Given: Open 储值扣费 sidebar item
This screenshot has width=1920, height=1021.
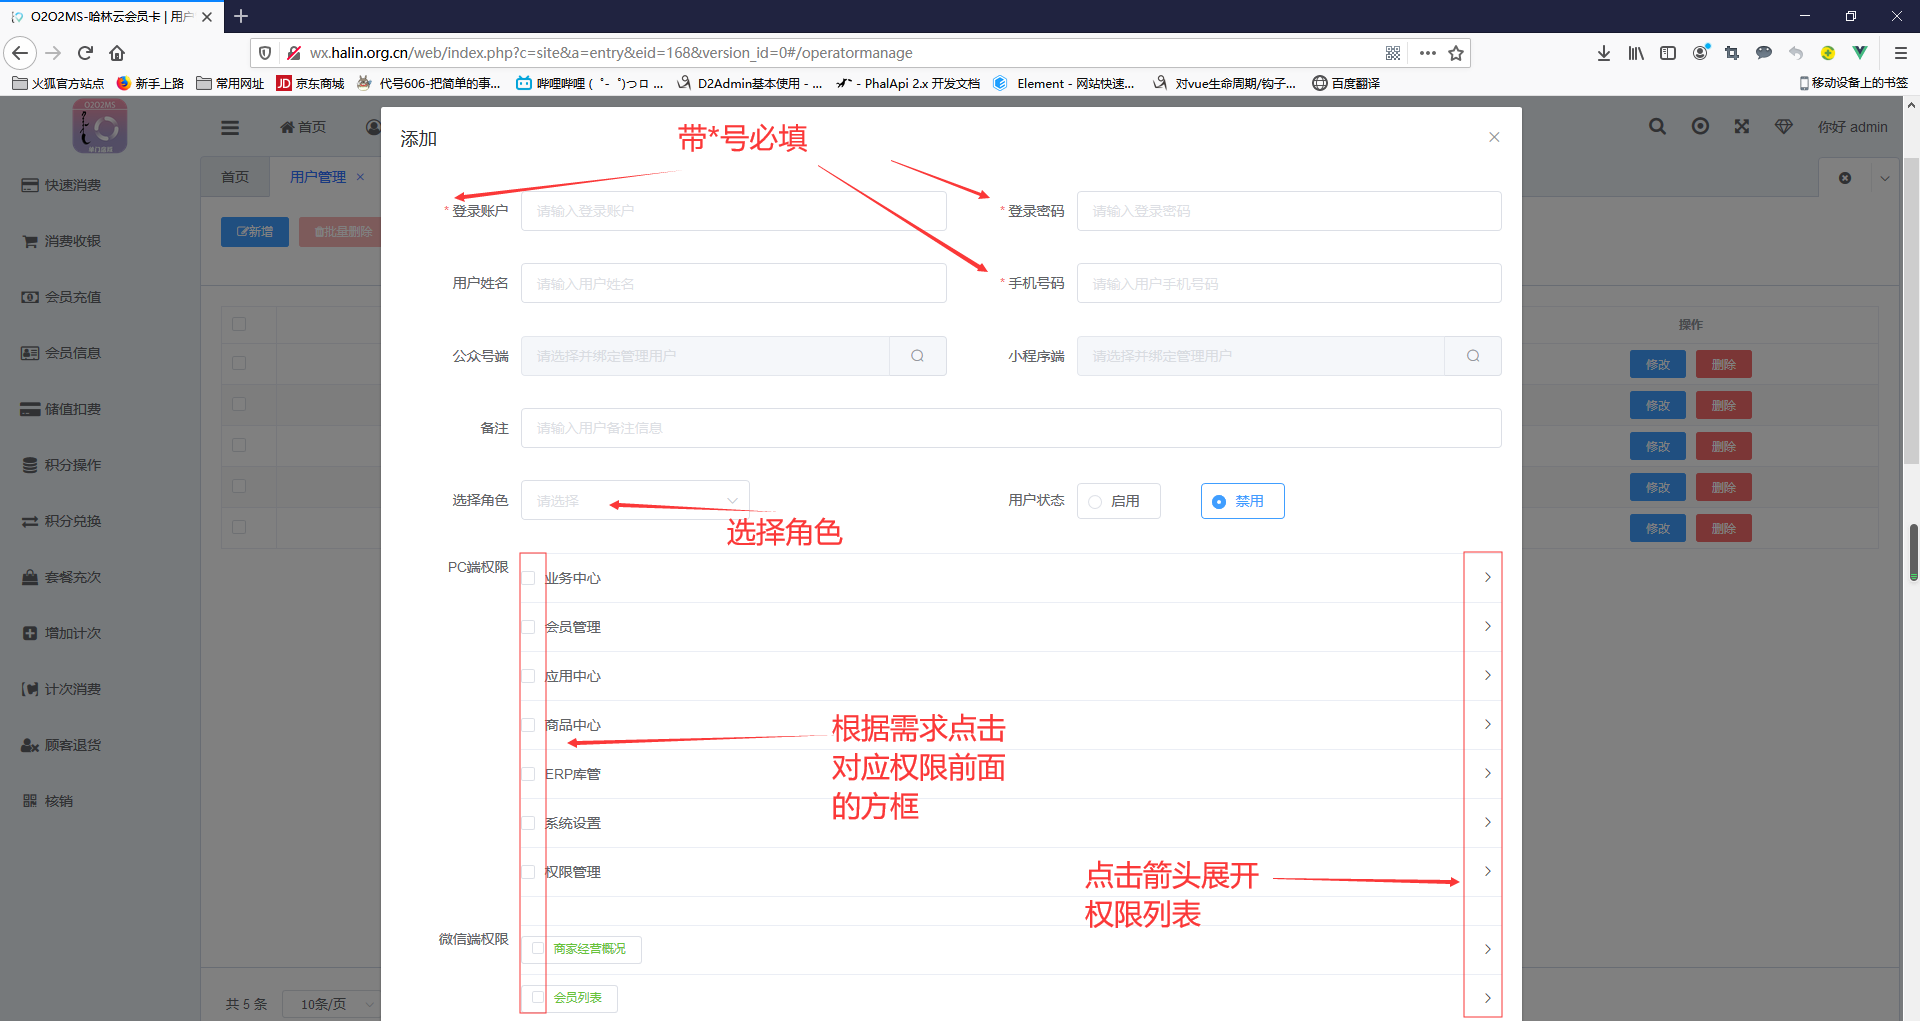Looking at the screenshot, I should (x=62, y=409).
